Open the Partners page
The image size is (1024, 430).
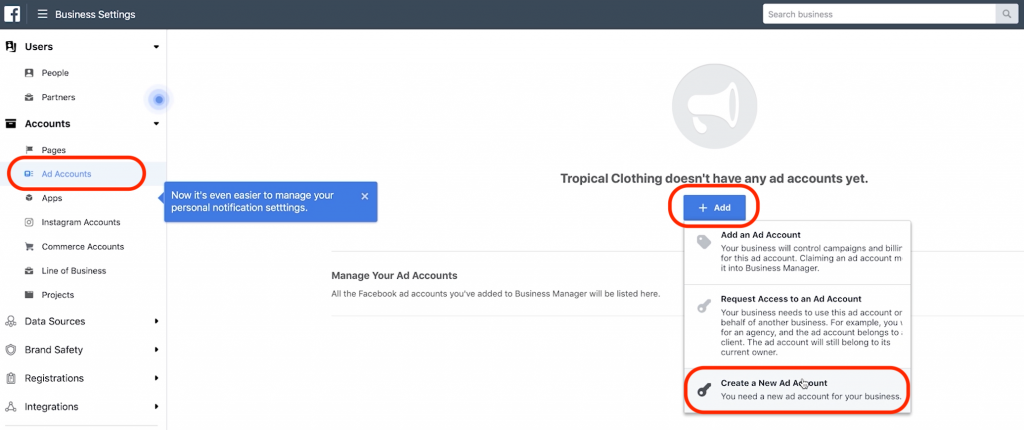(x=58, y=97)
